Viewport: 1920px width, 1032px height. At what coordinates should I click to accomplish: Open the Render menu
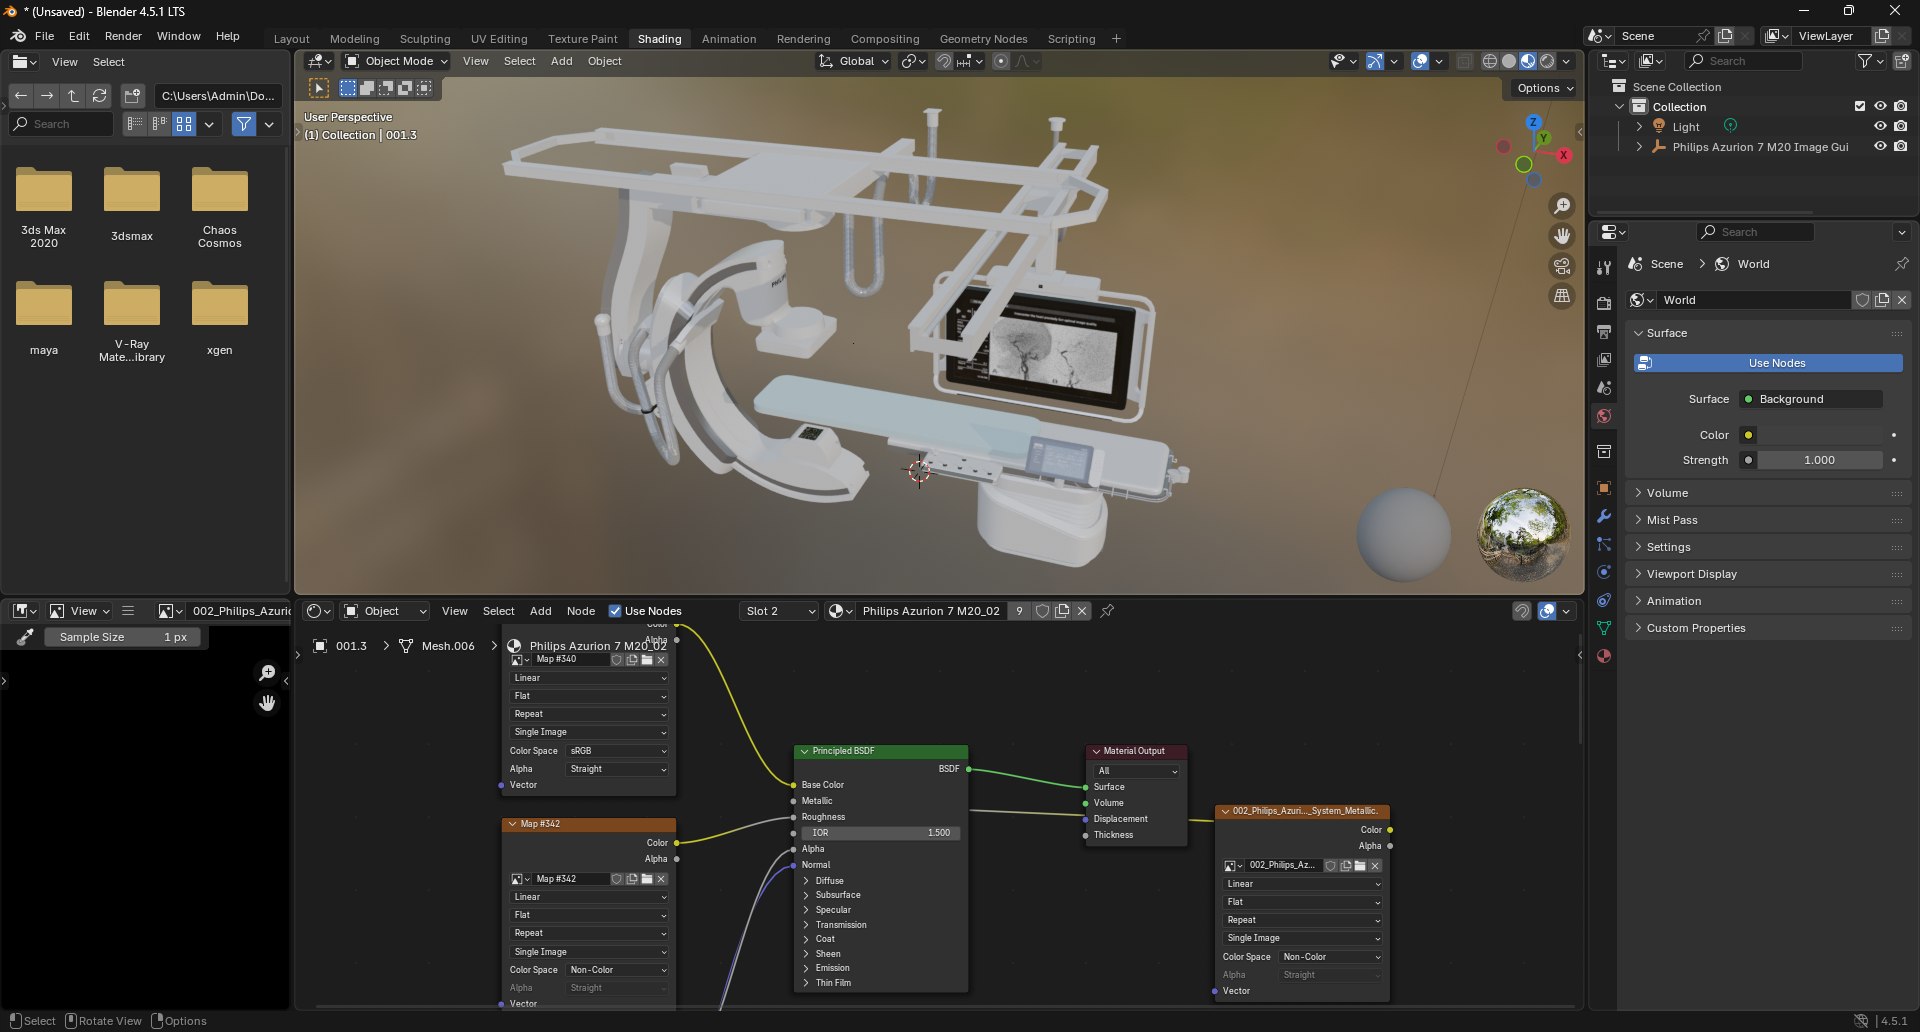[123, 36]
